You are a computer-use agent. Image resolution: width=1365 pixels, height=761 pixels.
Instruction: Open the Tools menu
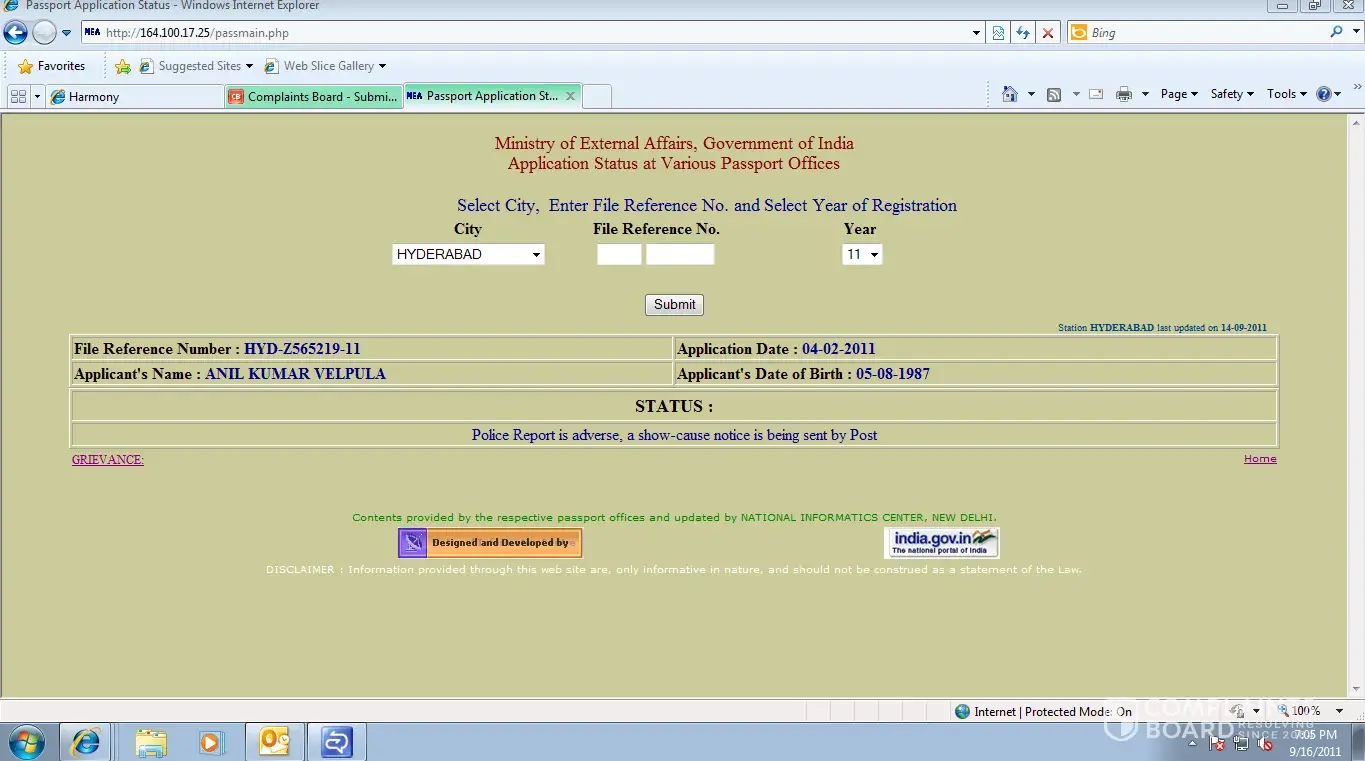(x=1287, y=94)
